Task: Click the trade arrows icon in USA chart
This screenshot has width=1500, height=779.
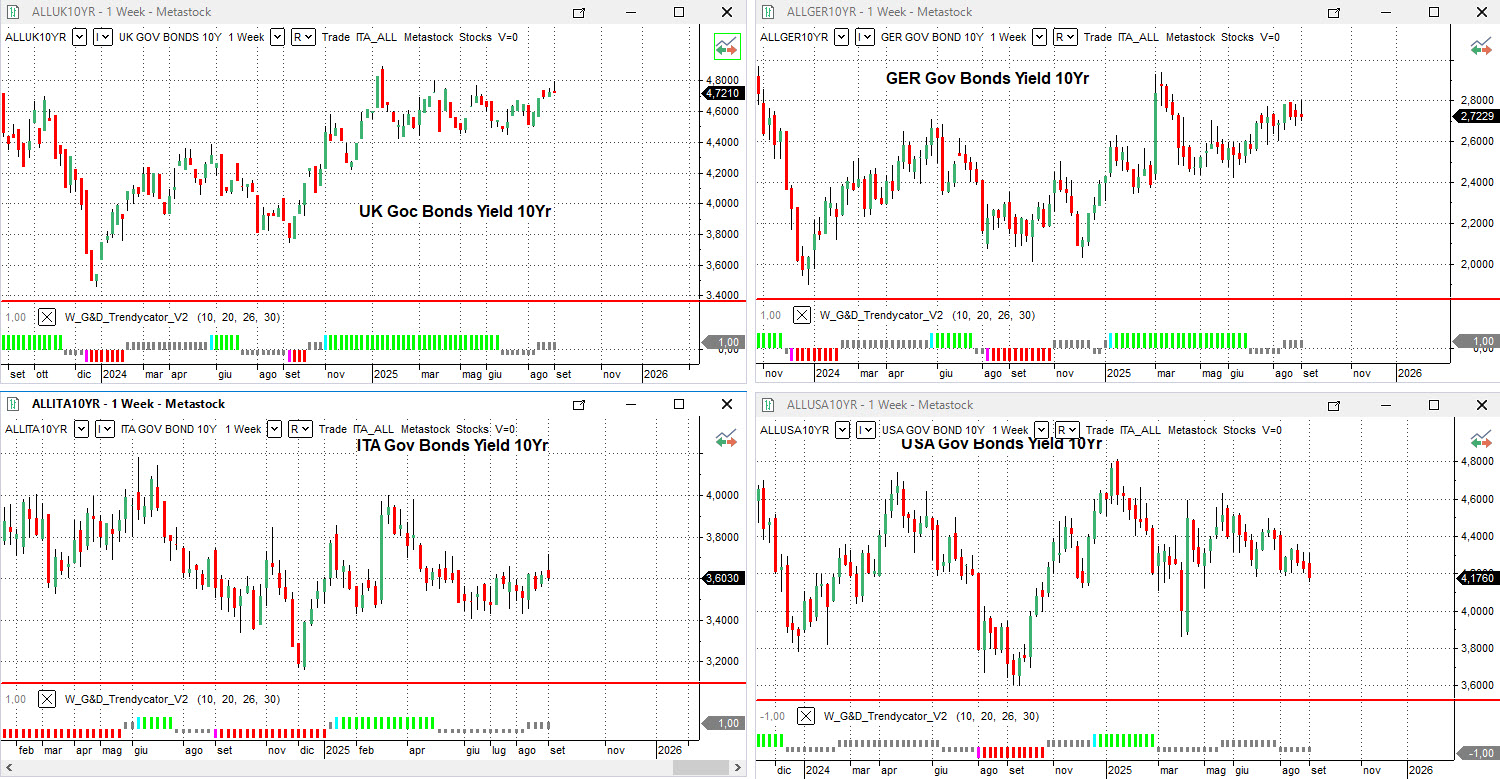Action: pyautogui.click(x=1481, y=439)
